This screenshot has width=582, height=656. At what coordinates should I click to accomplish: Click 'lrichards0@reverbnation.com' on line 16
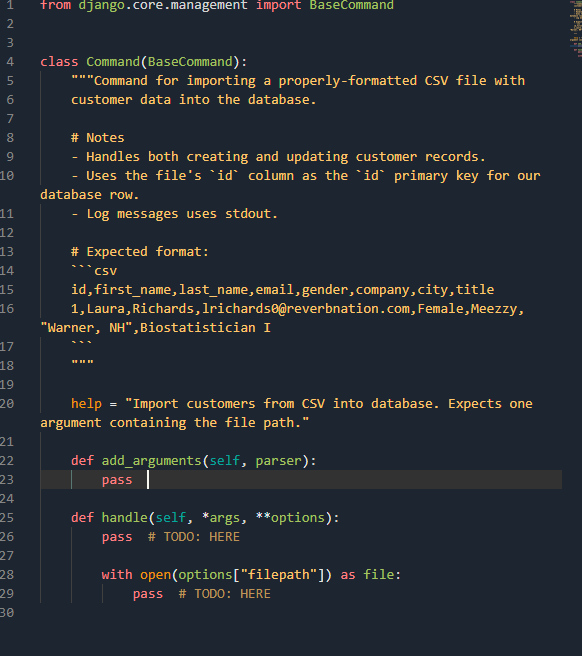(306, 309)
